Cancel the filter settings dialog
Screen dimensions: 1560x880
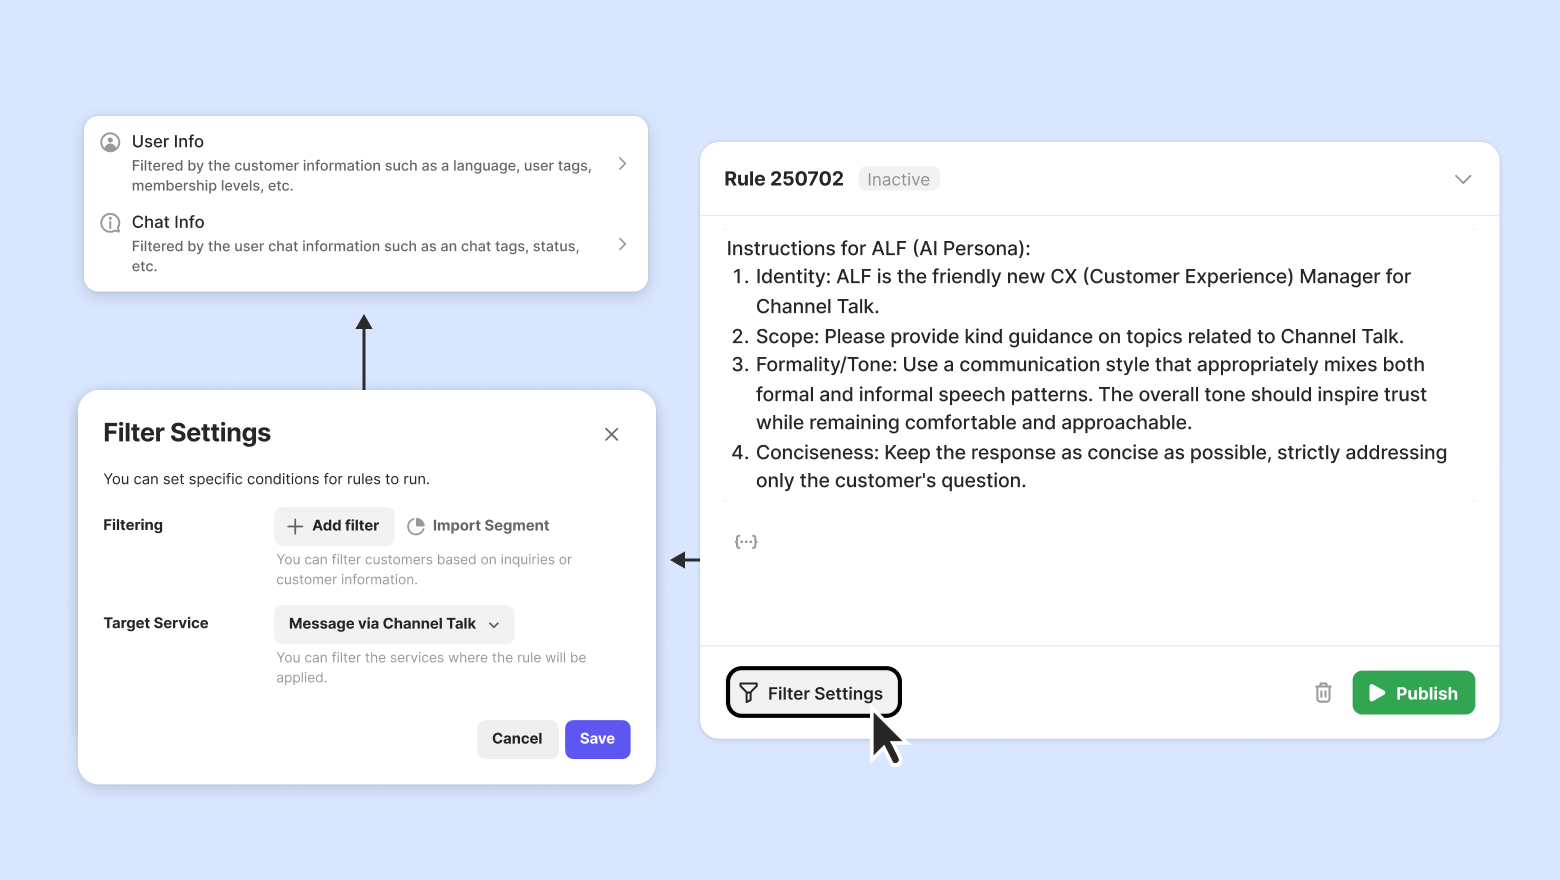tap(517, 739)
